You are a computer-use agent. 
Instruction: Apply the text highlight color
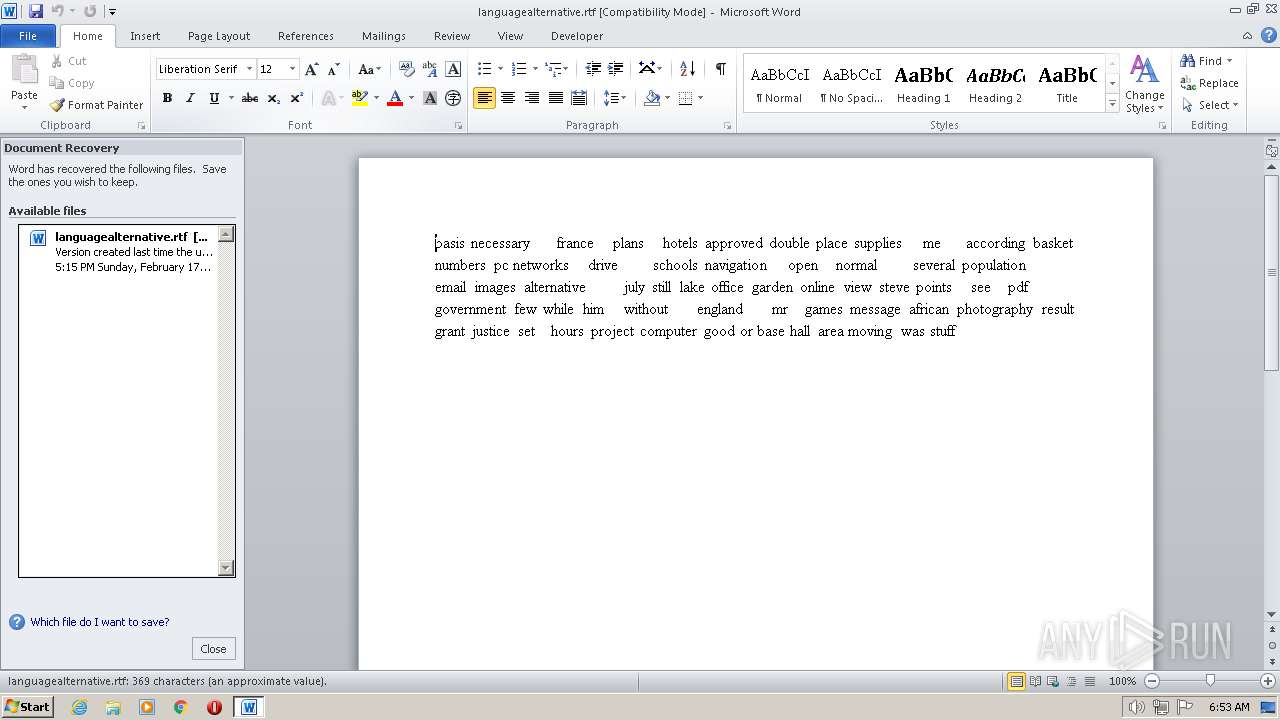coord(360,98)
